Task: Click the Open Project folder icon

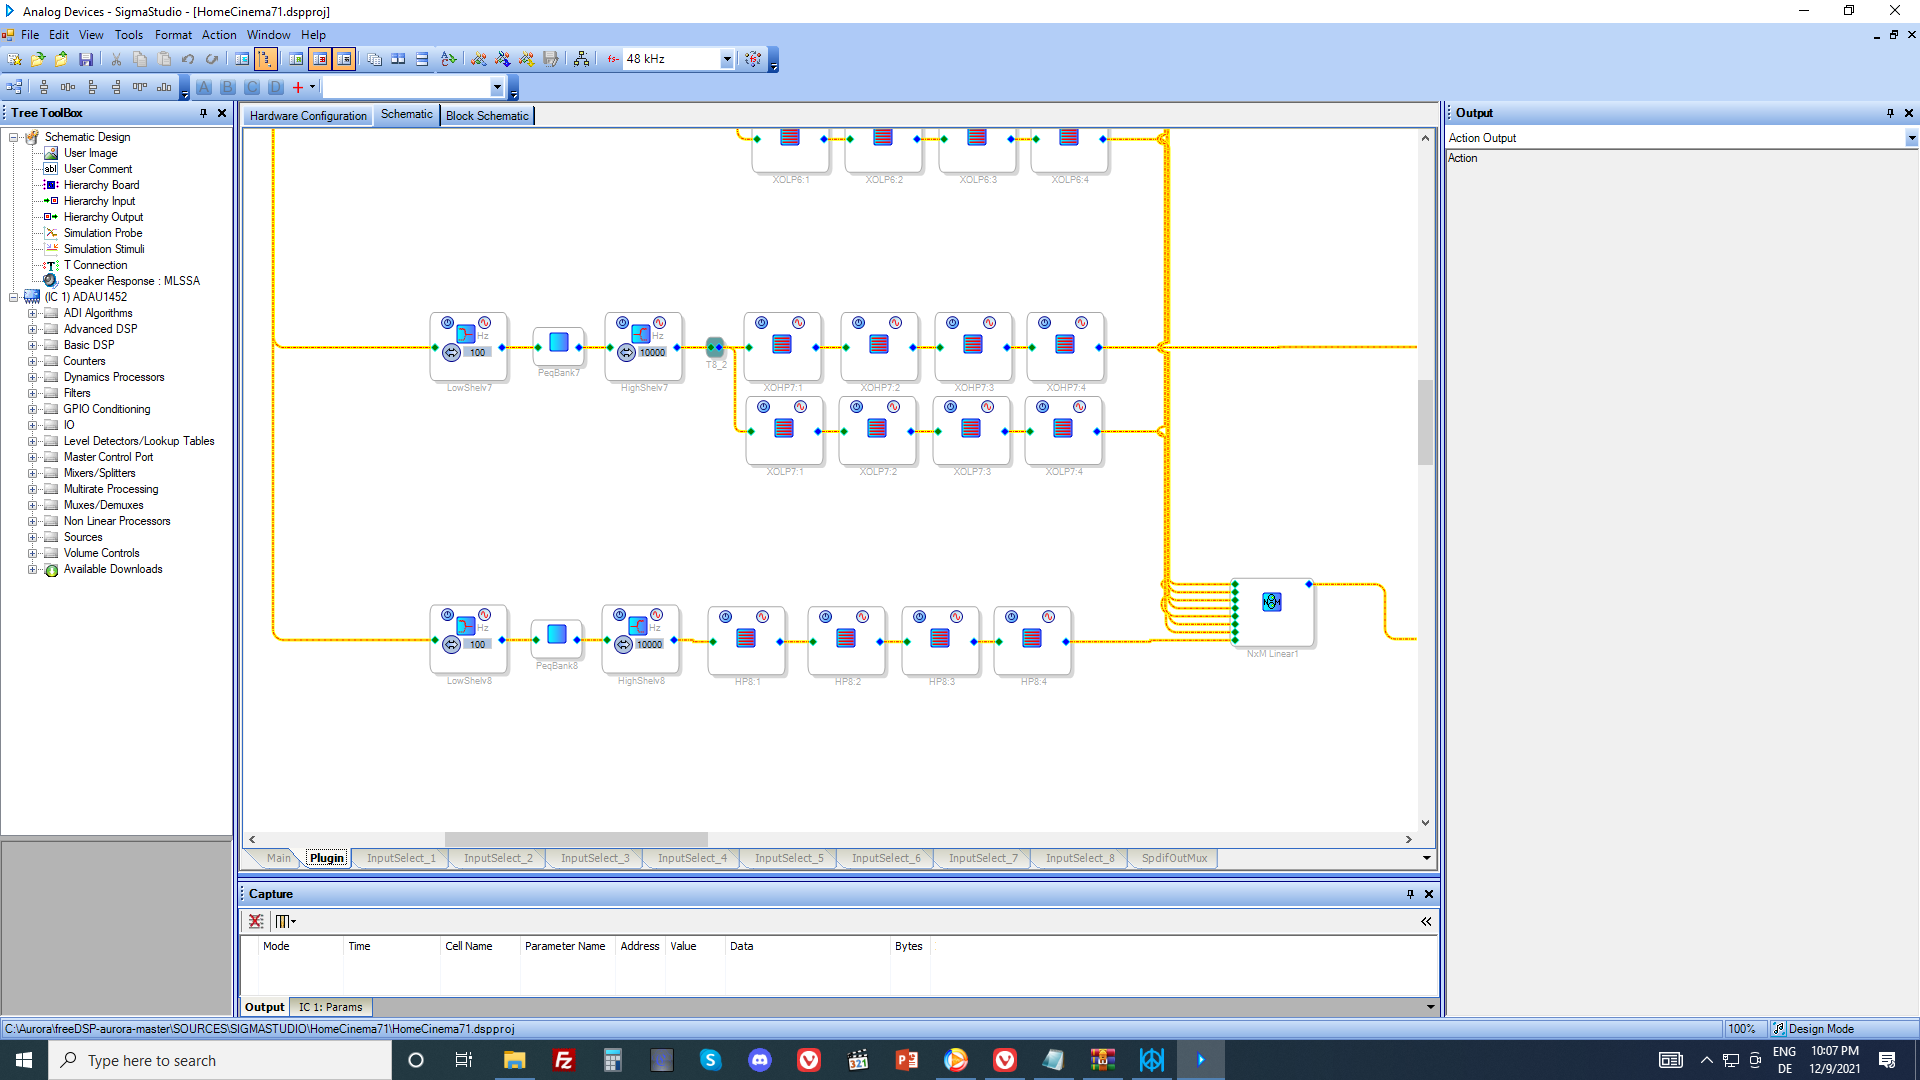Action: [38, 59]
